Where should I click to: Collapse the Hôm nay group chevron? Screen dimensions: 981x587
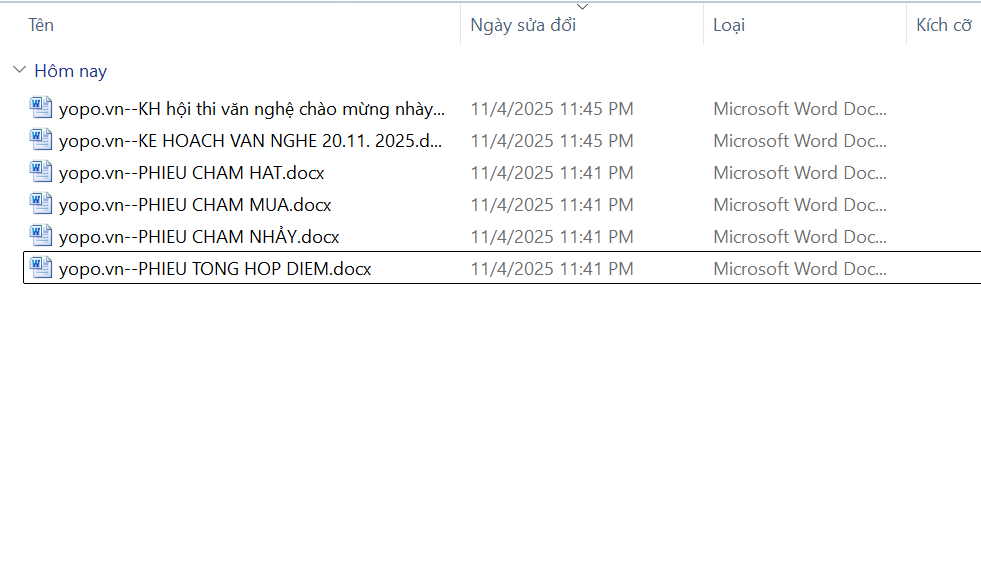[x=19, y=71]
